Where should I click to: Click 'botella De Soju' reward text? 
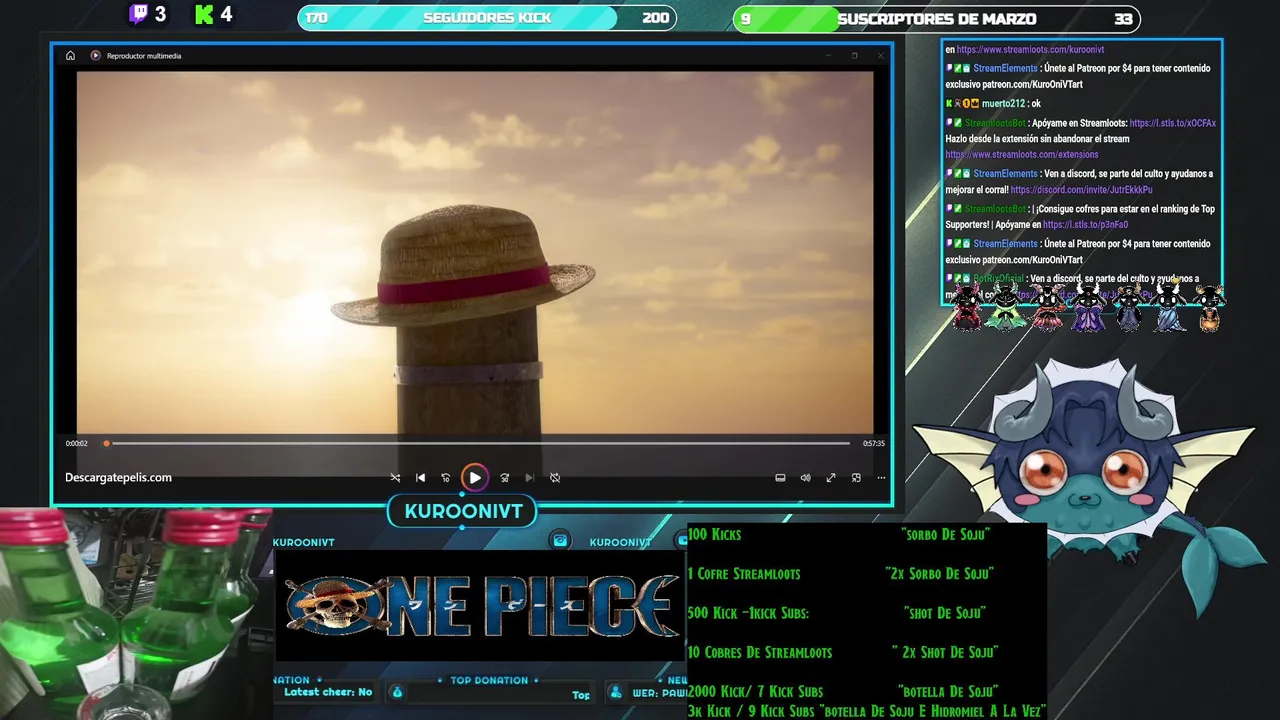948,691
